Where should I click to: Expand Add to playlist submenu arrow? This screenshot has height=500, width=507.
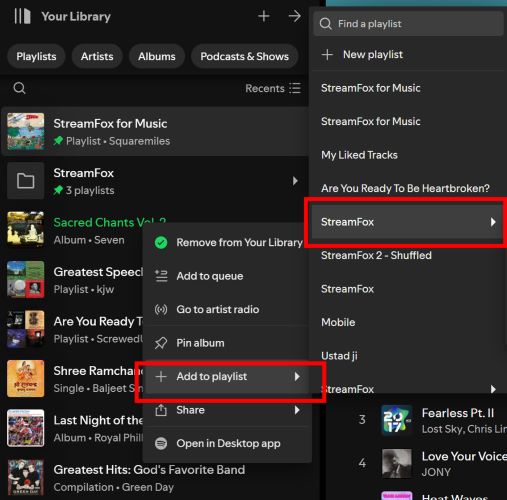(297, 377)
